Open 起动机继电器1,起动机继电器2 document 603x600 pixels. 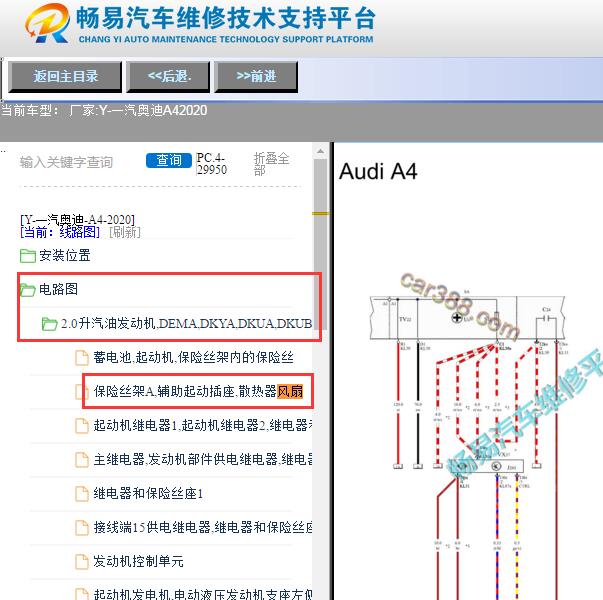pos(203,425)
